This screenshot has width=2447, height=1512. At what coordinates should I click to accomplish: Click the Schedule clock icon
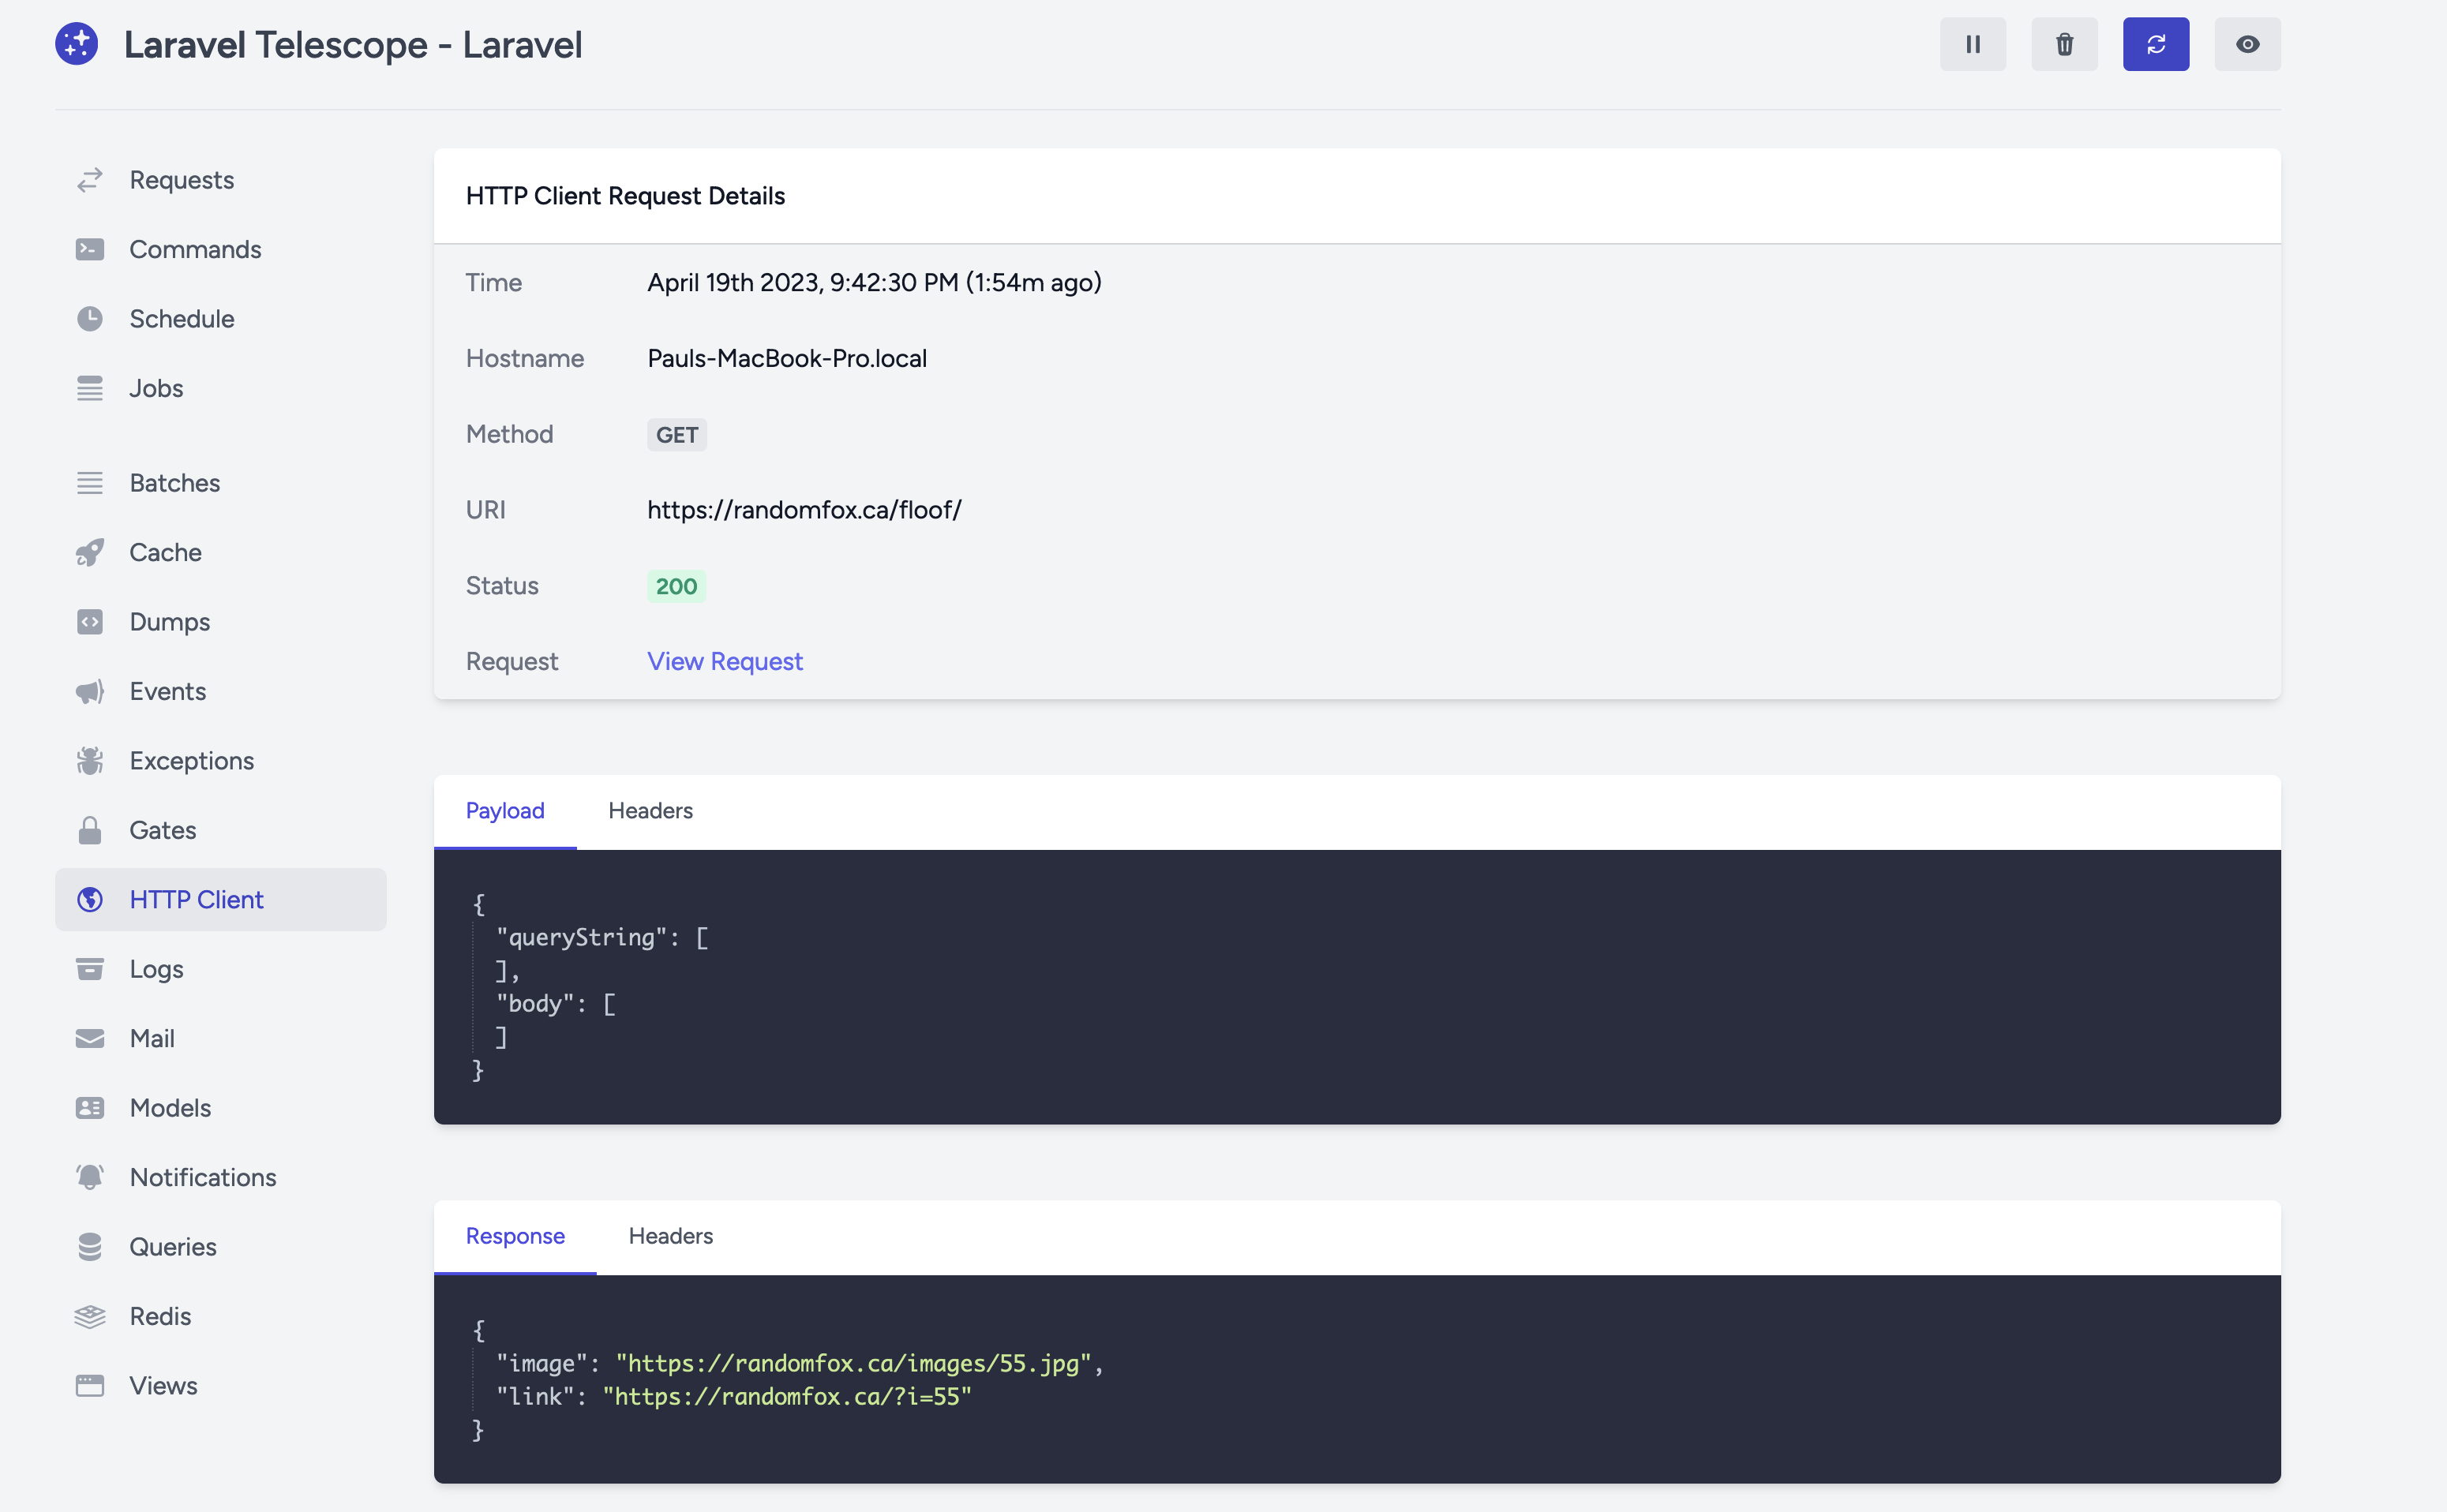pos(90,319)
